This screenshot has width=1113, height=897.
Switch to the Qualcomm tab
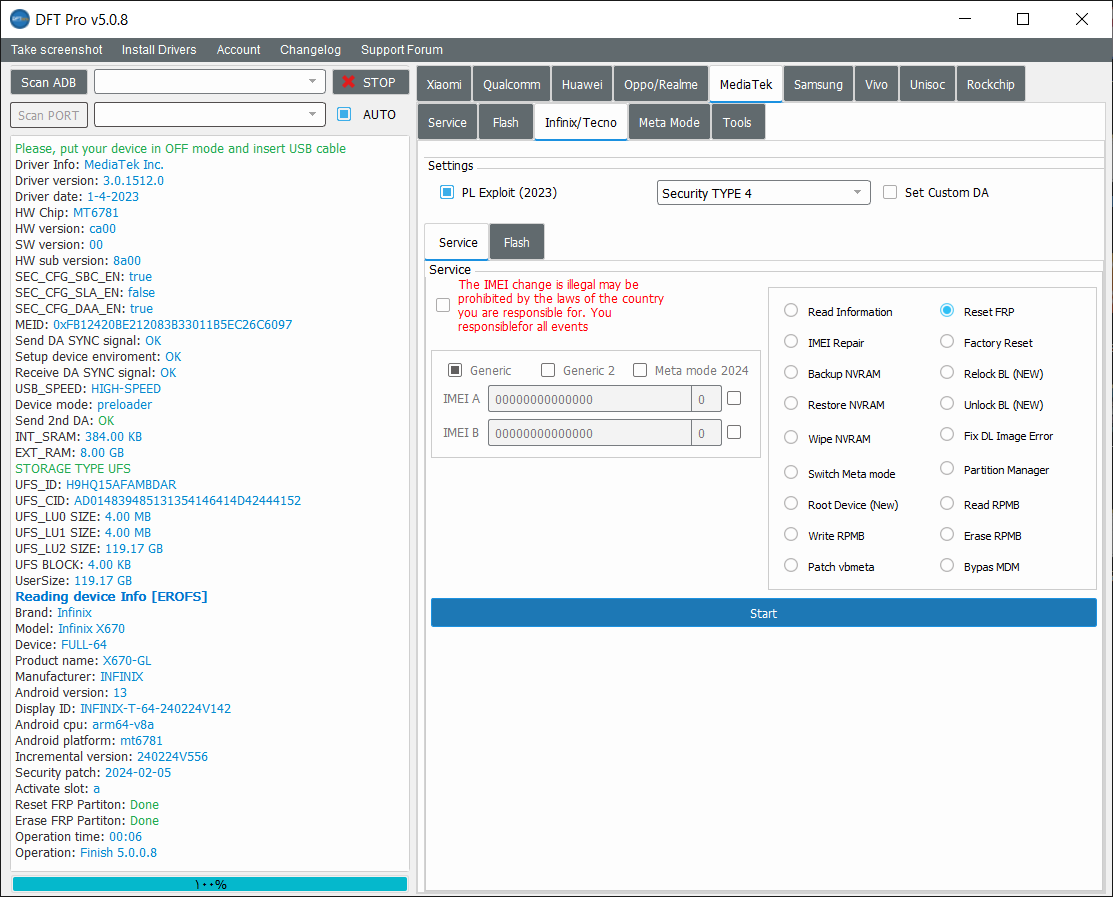[512, 84]
